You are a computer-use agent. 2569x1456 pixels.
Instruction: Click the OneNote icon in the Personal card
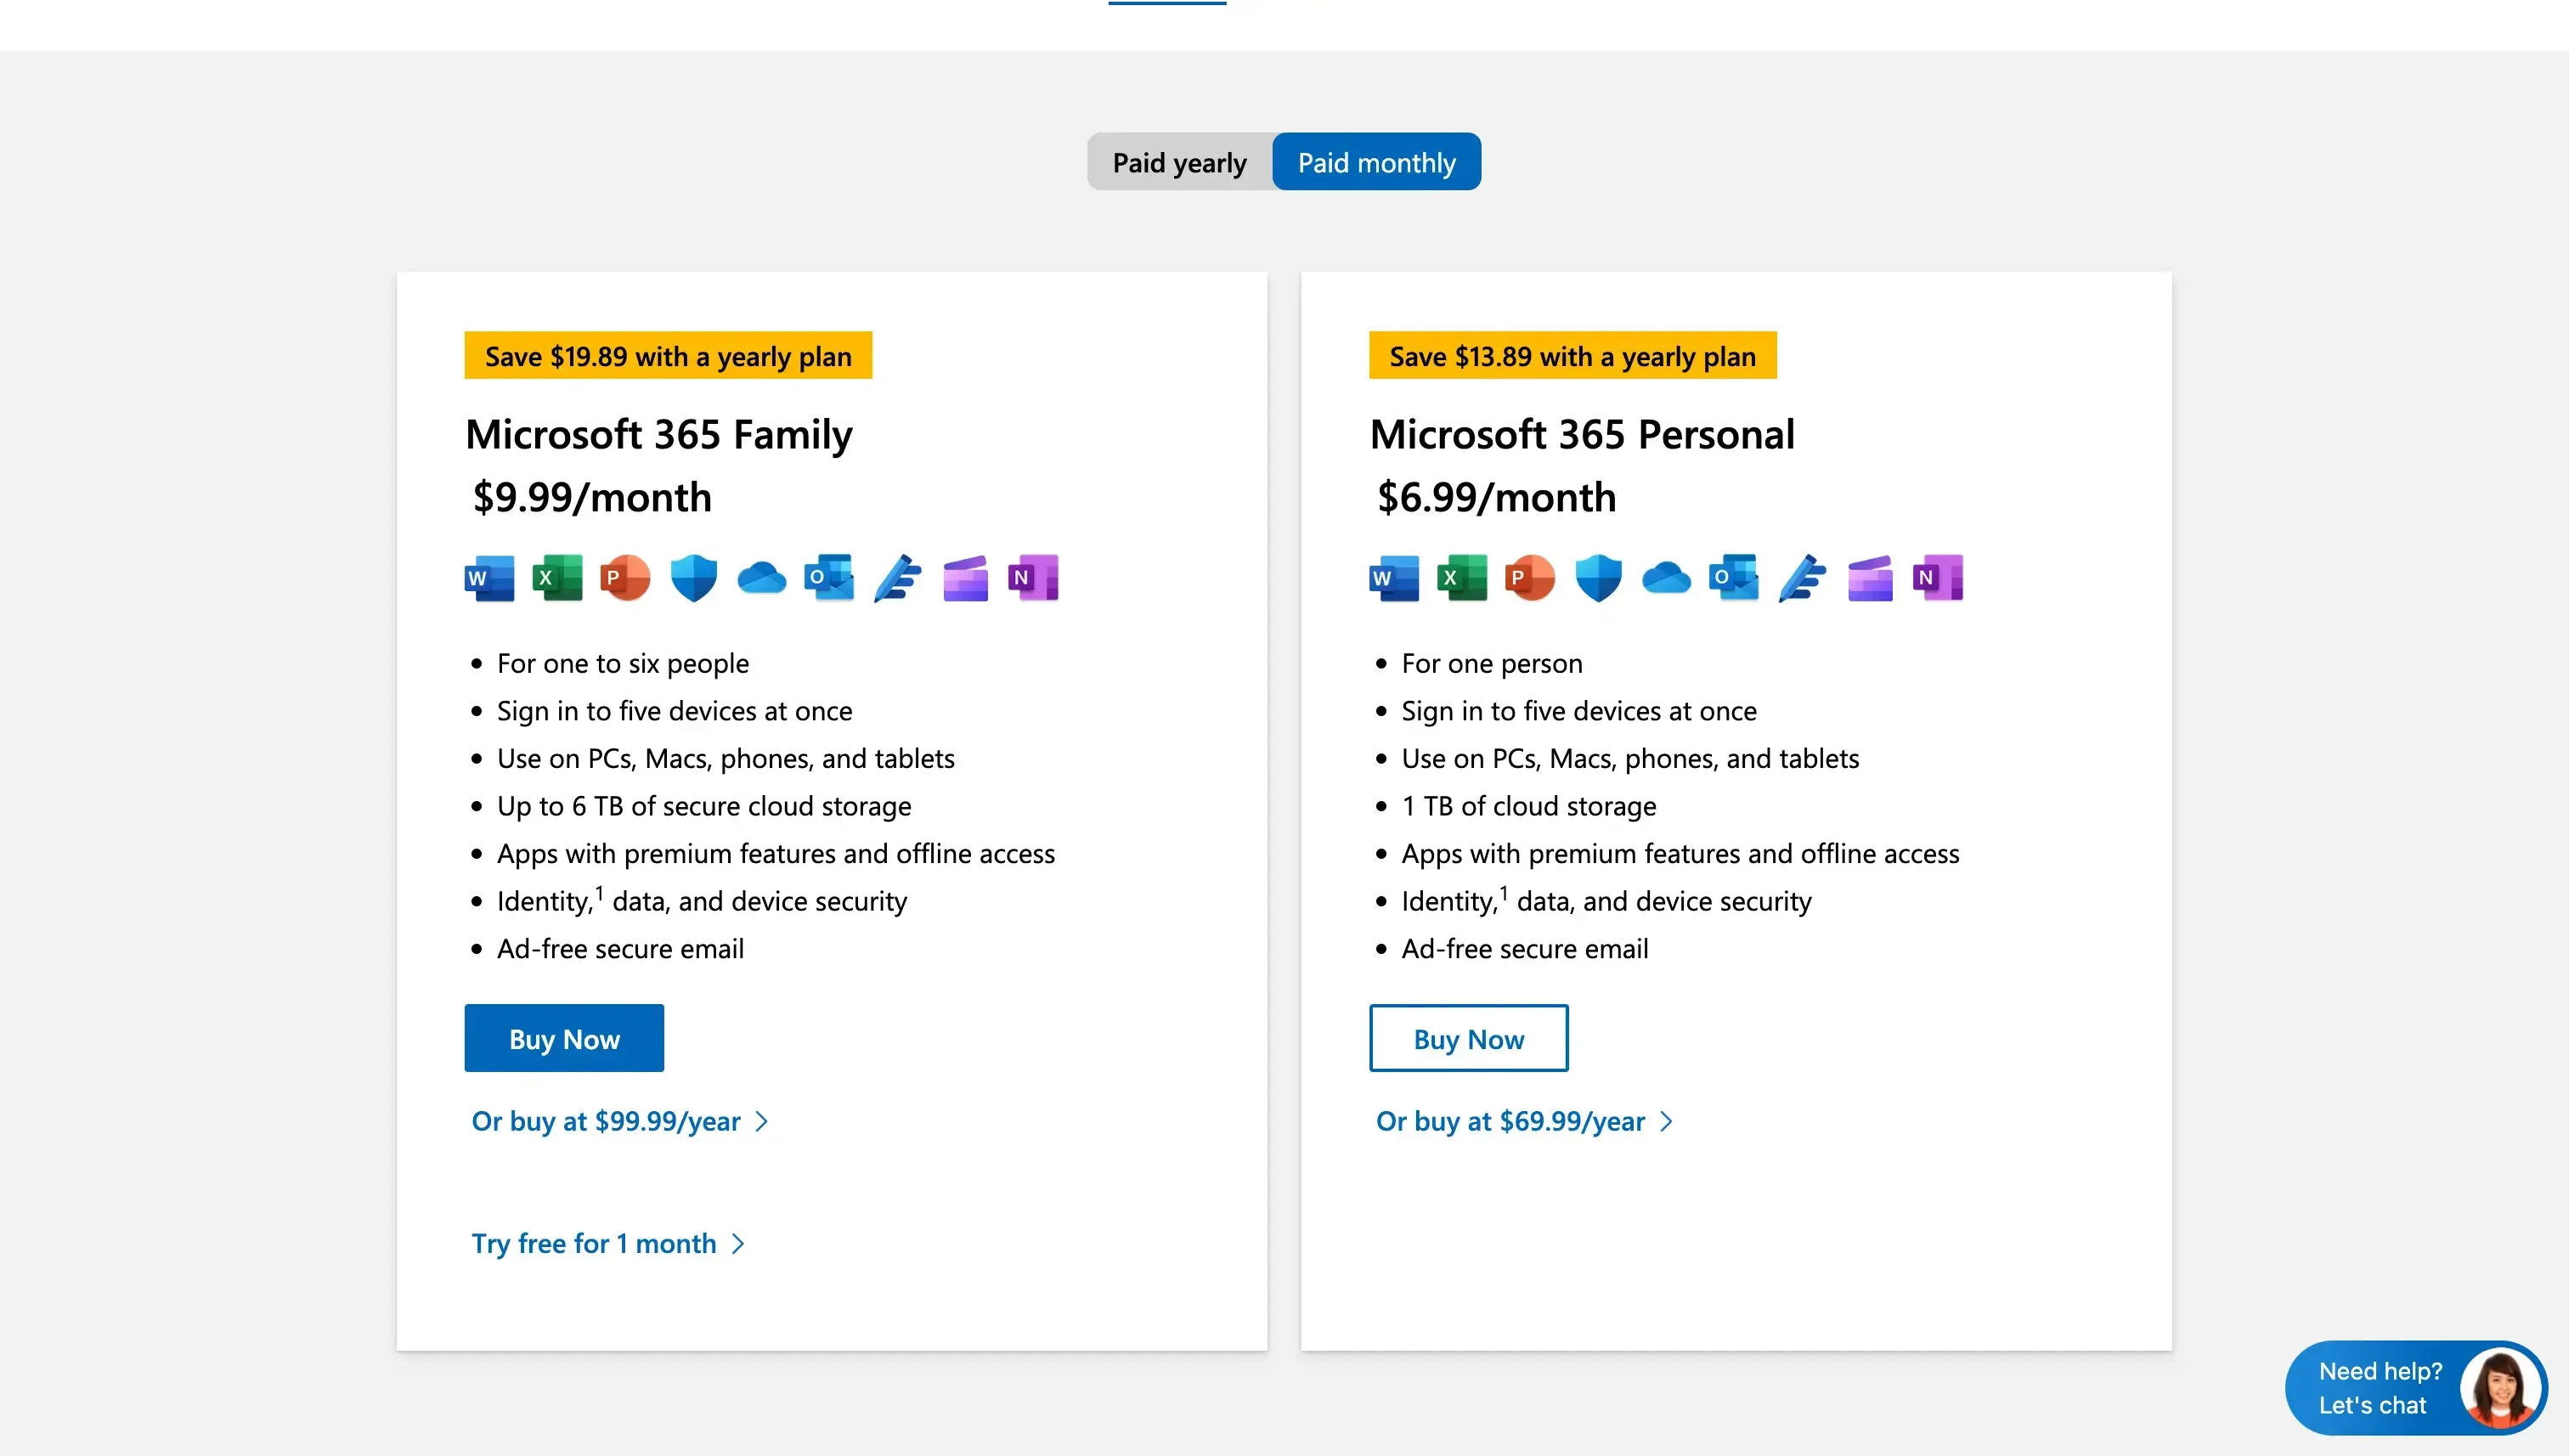[x=1938, y=577]
